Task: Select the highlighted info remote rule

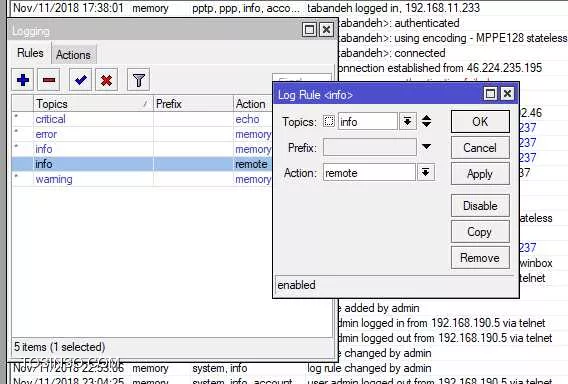Action: 142,164
